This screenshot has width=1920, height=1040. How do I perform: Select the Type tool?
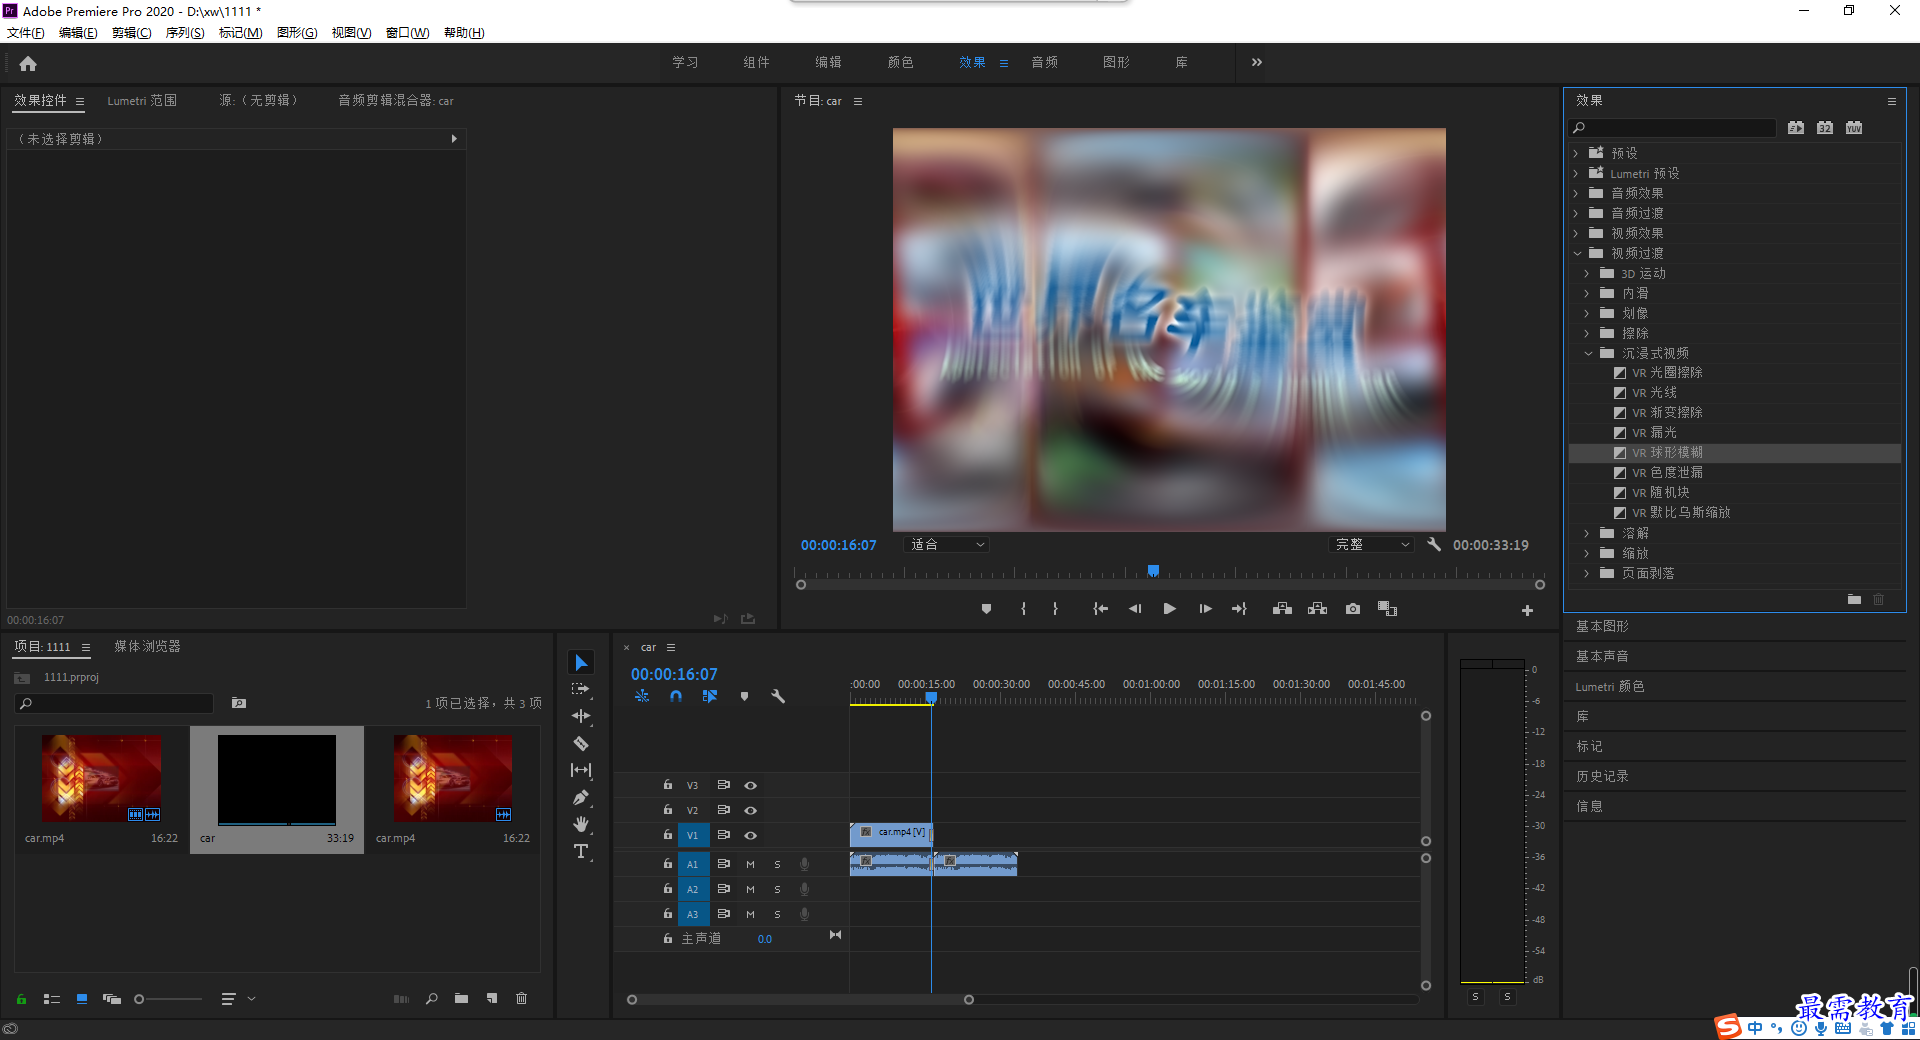(x=581, y=852)
